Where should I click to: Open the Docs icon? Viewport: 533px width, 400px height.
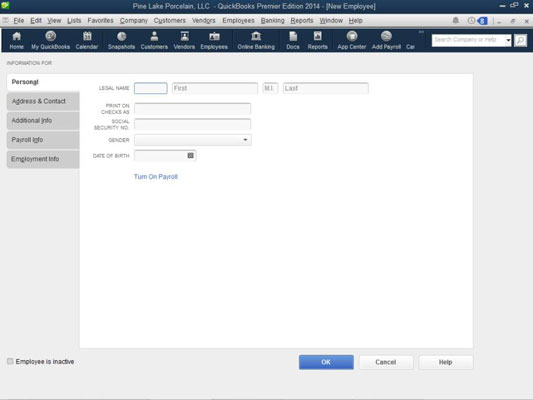[293, 40]
